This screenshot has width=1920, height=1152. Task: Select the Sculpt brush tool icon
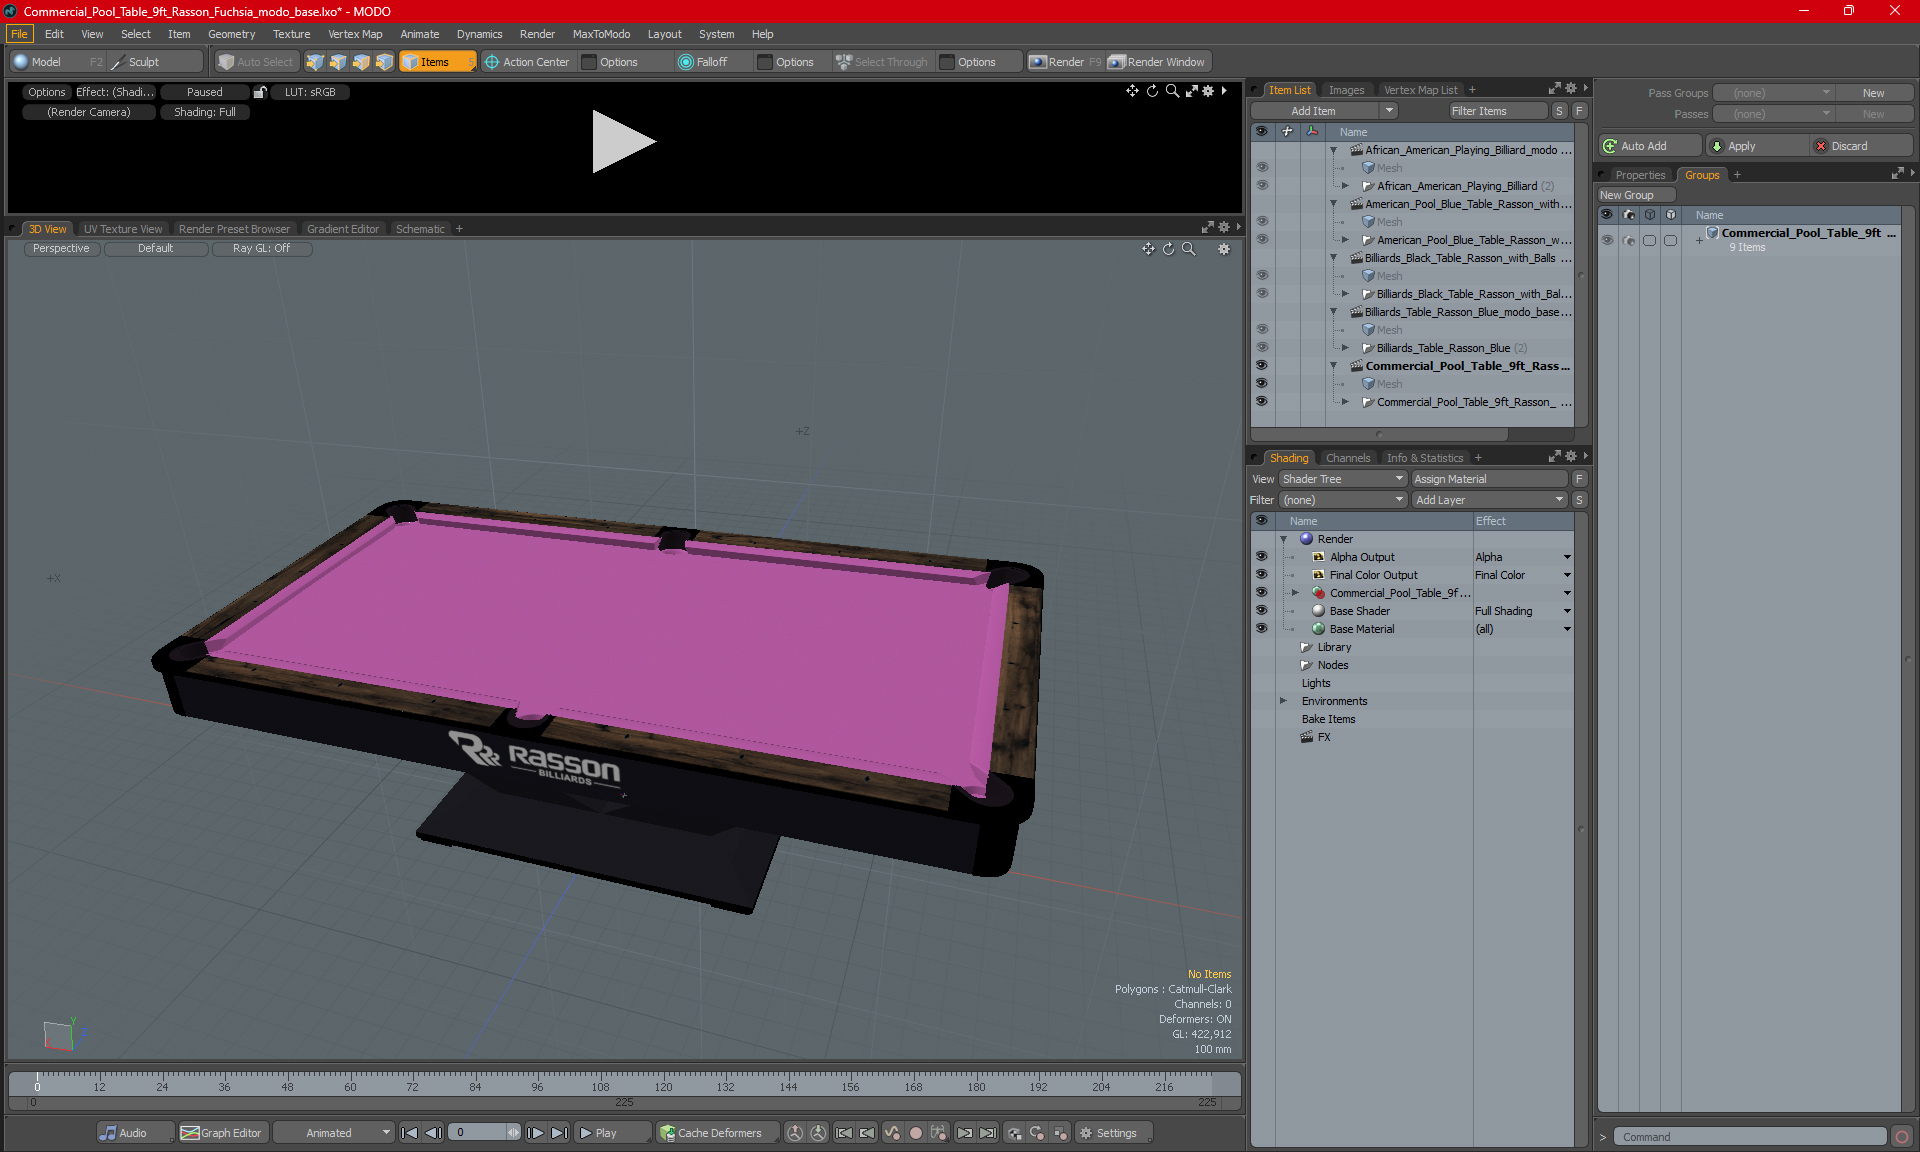[x=118, y=62]
